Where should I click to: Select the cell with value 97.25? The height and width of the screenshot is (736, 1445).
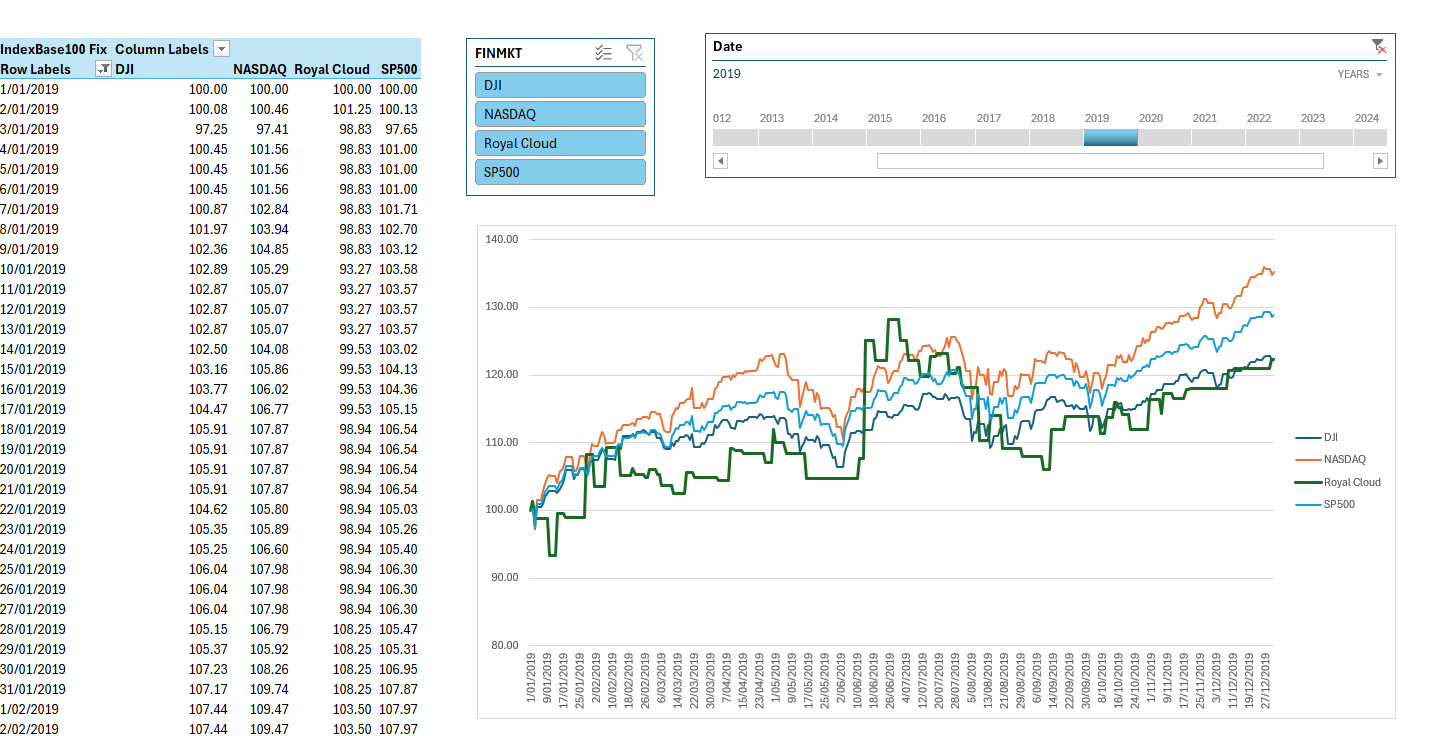click(211, 129)
